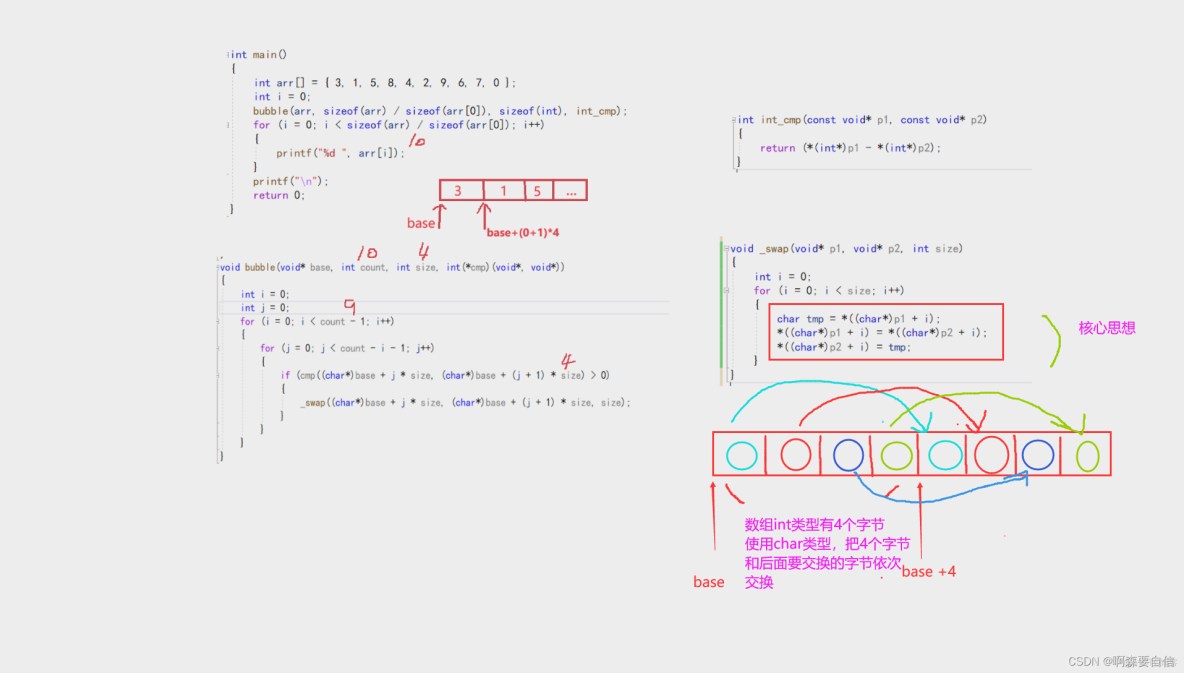1184x673 pixels.
Task: Click the base label under the byte diagram
Action: click(709, 582)
